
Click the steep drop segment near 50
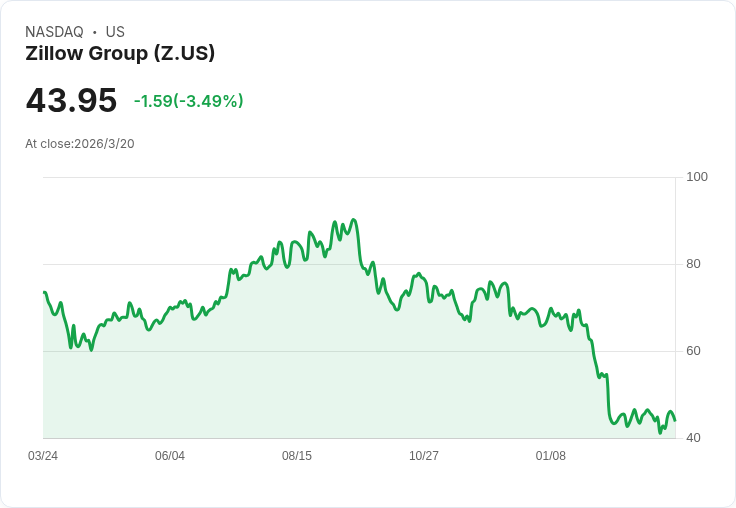tap(607, 395)
